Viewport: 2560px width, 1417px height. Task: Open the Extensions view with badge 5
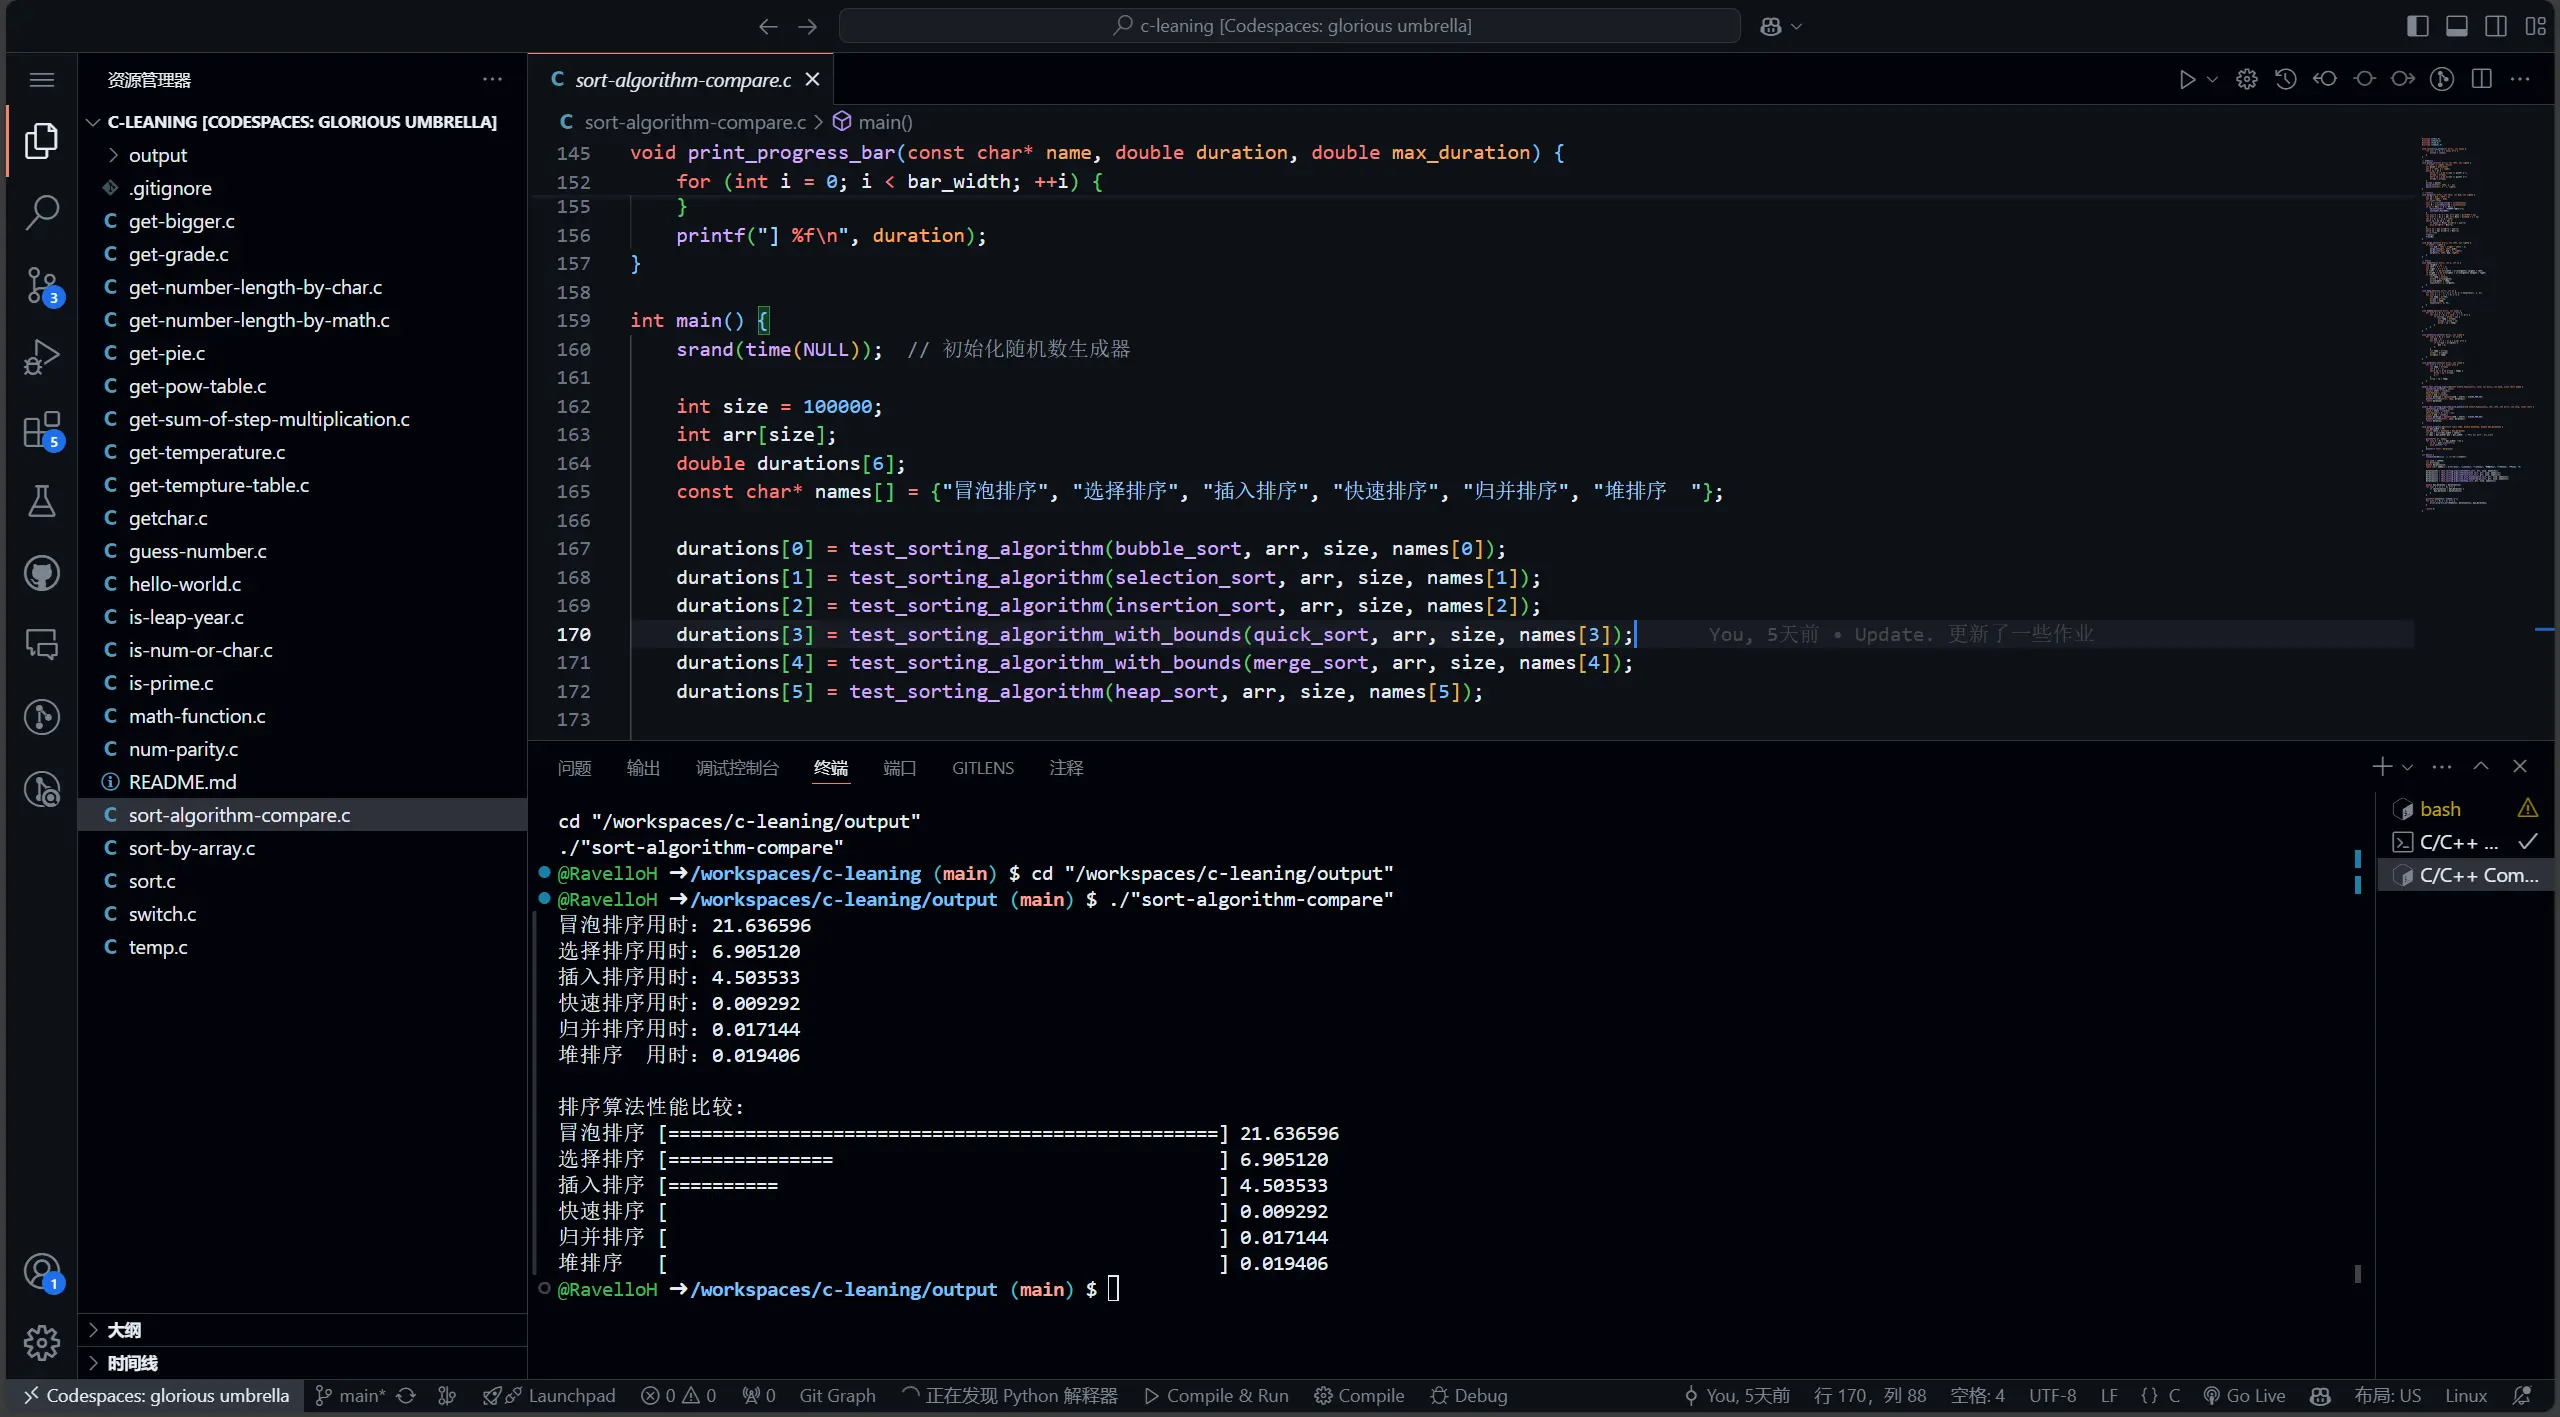tap(41, 430)
